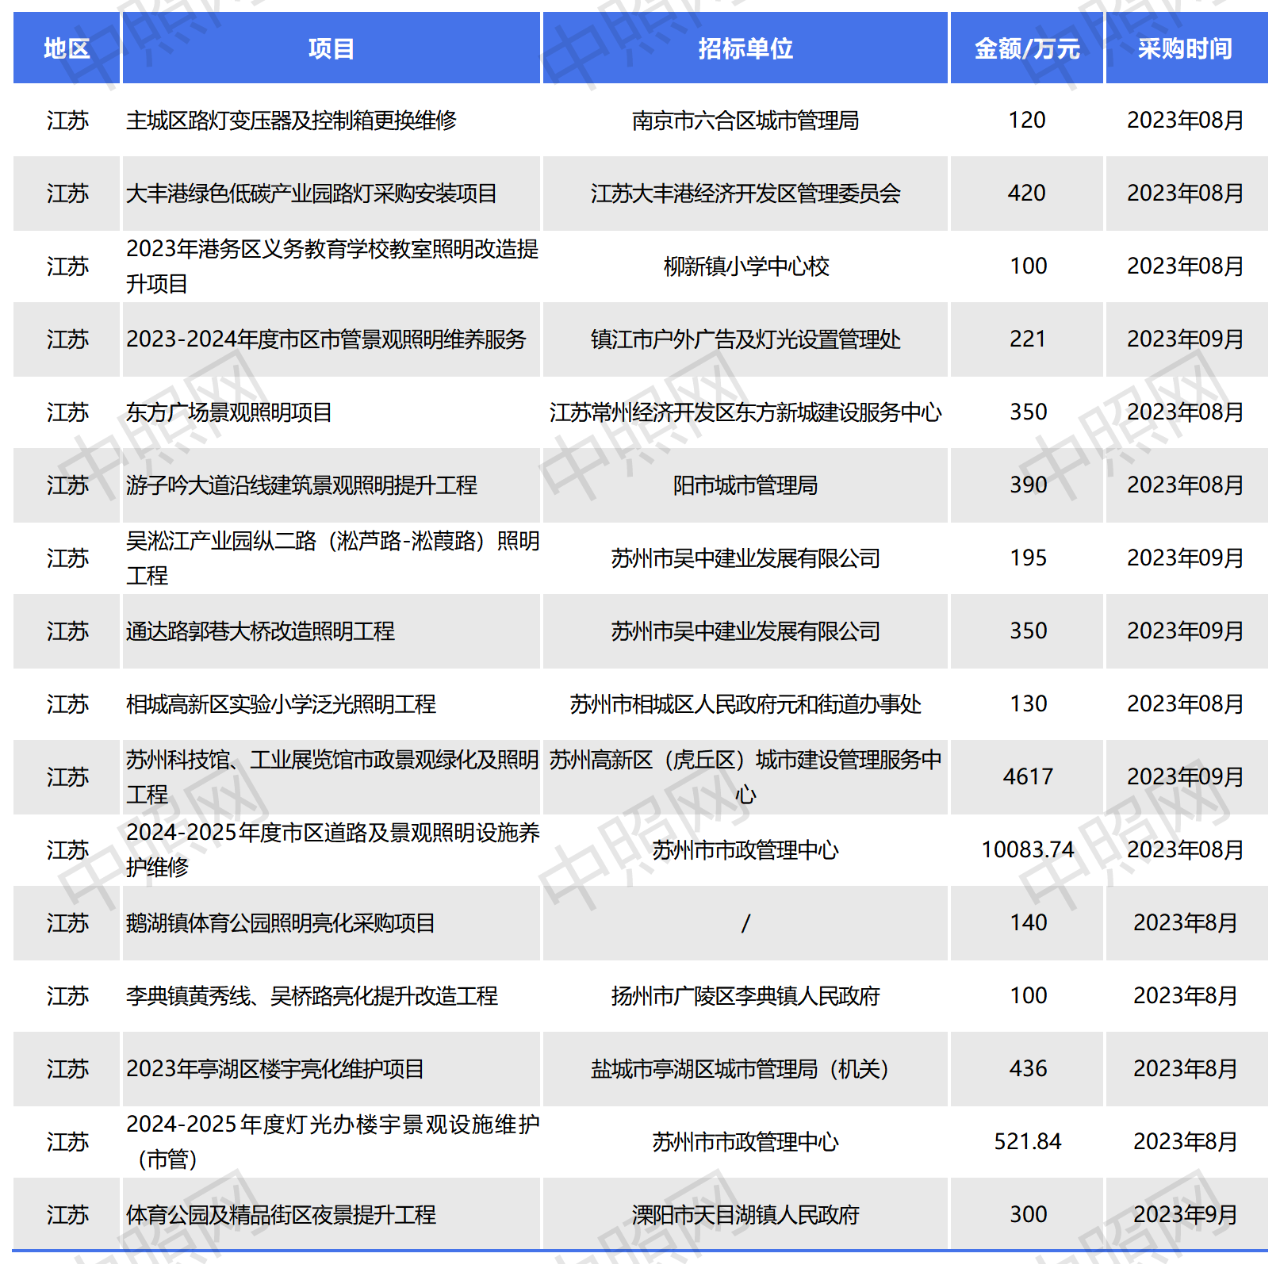Image resolution: width=1280 pixels, height=1264 pixels.
Task: Click amount value 10083.74
Action: 1027,850
